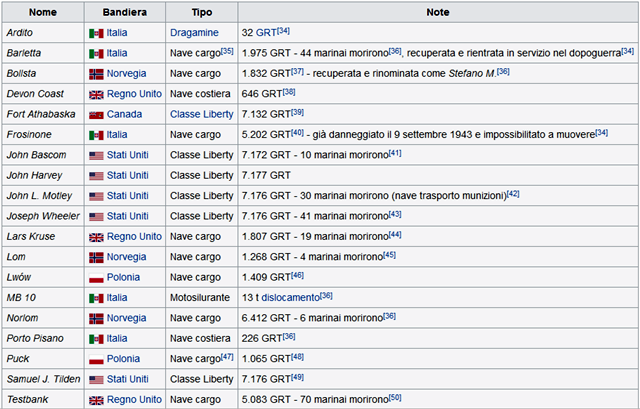This screenshot has width=640, height=409.
Task: Click the Italian flag icon in Porto Pisano row
Action: coord(96,339)
